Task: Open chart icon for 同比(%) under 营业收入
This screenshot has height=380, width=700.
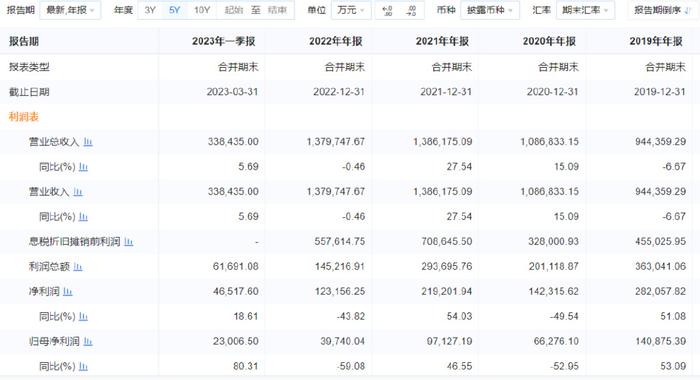Action: click(83, 217)
